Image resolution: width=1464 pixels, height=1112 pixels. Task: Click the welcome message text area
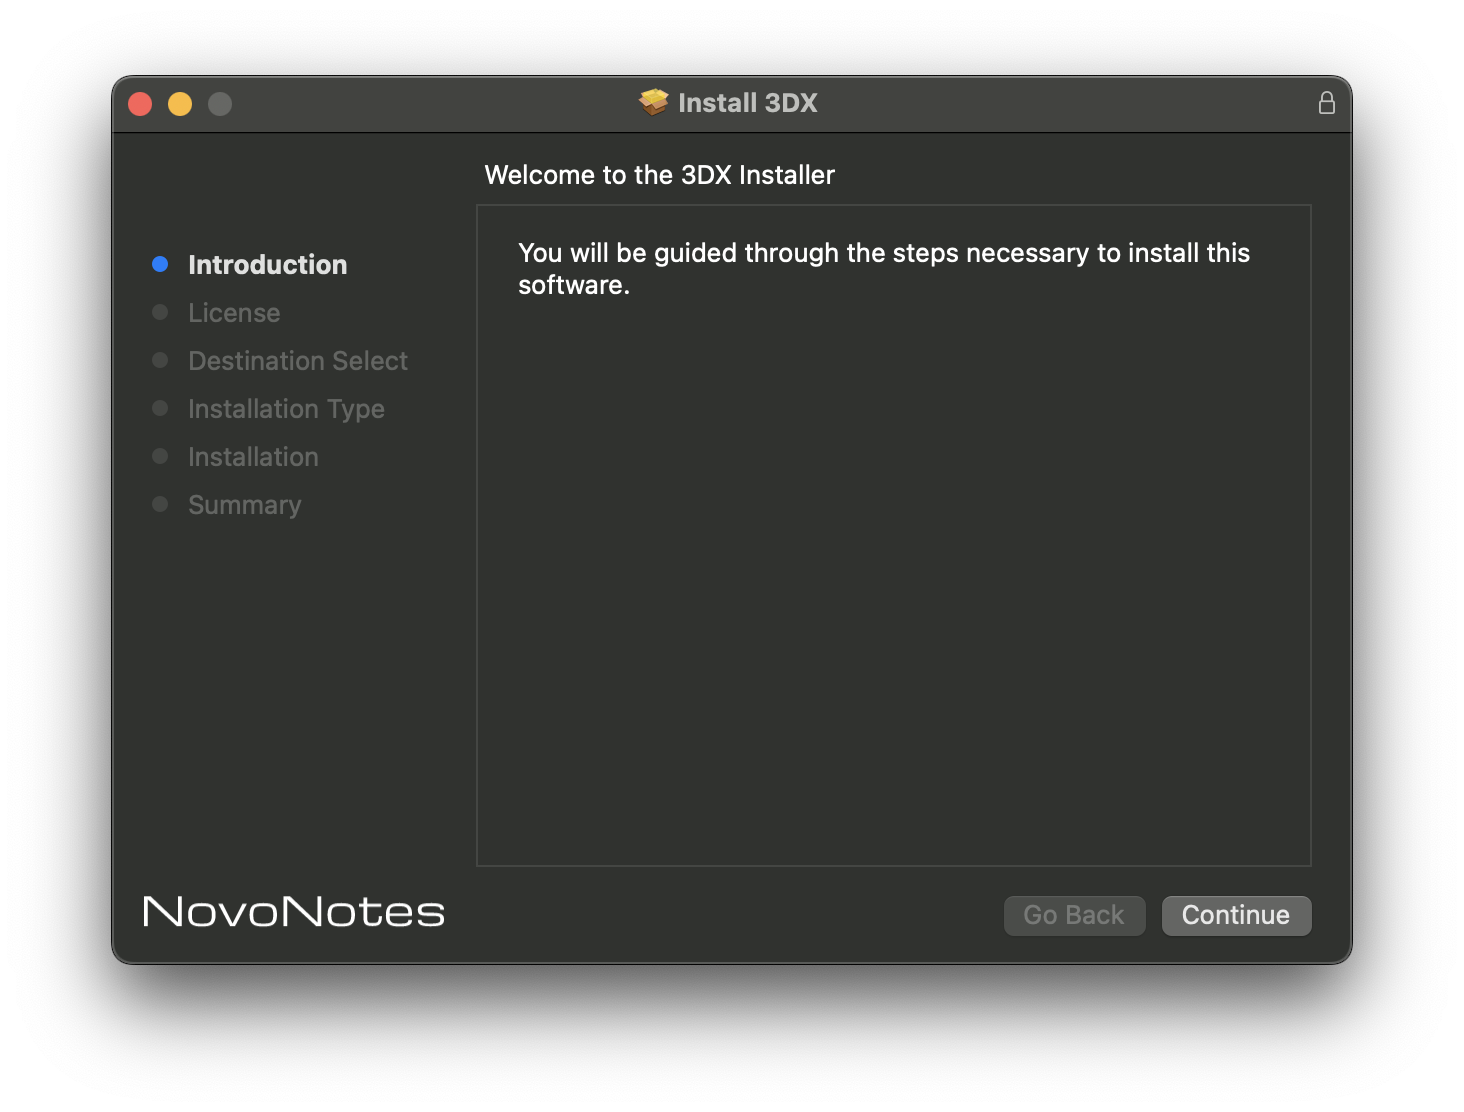[x=883, y=267]
